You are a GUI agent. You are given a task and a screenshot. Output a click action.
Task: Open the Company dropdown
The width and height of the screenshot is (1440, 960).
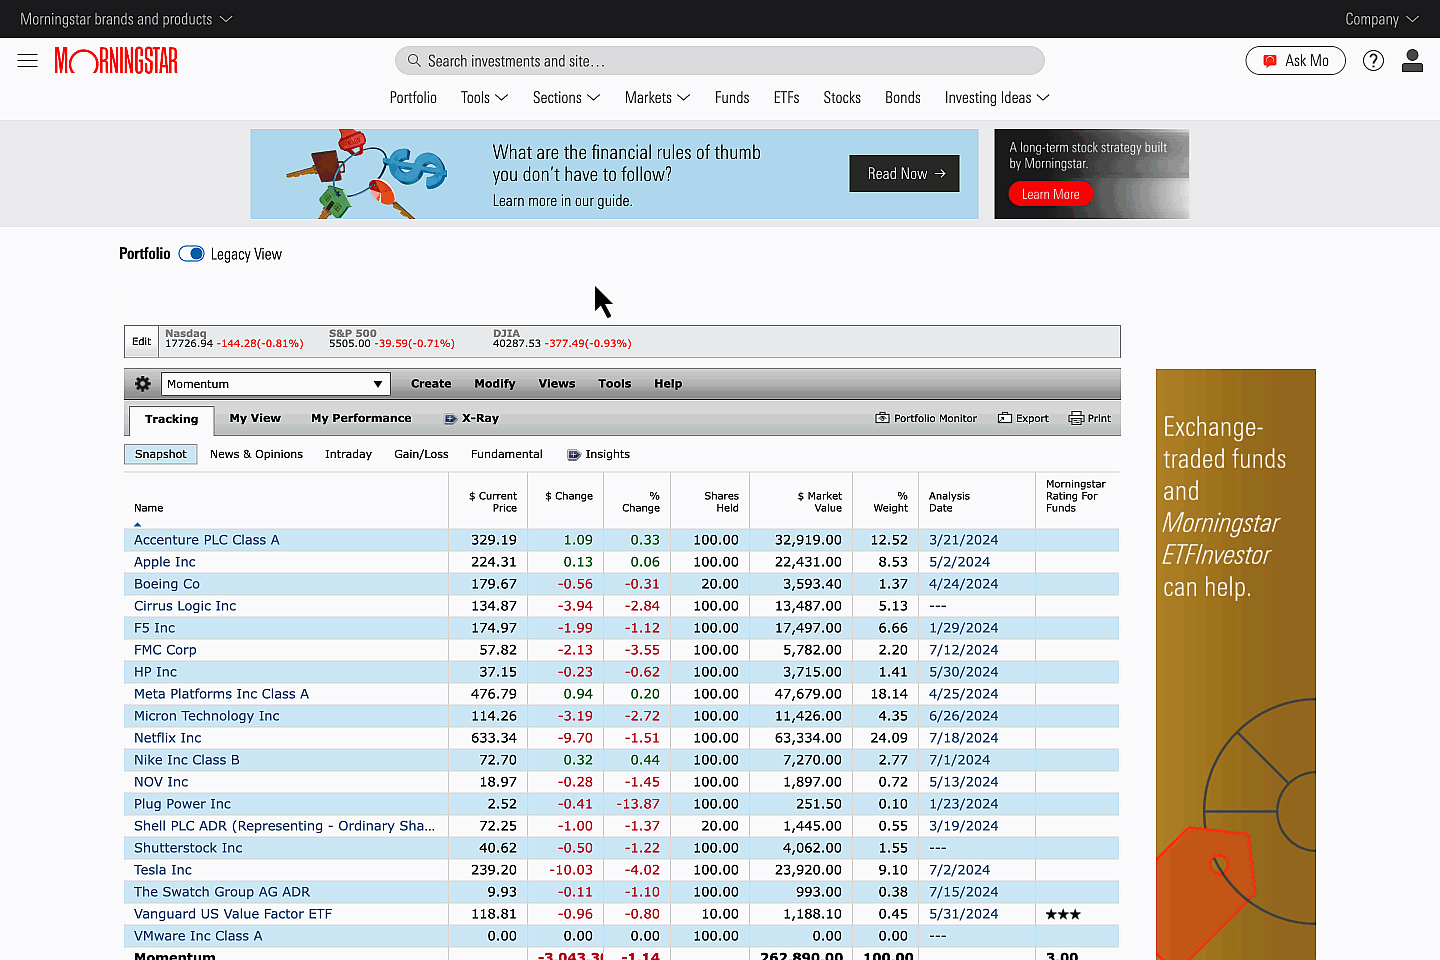click(1381, 19)
